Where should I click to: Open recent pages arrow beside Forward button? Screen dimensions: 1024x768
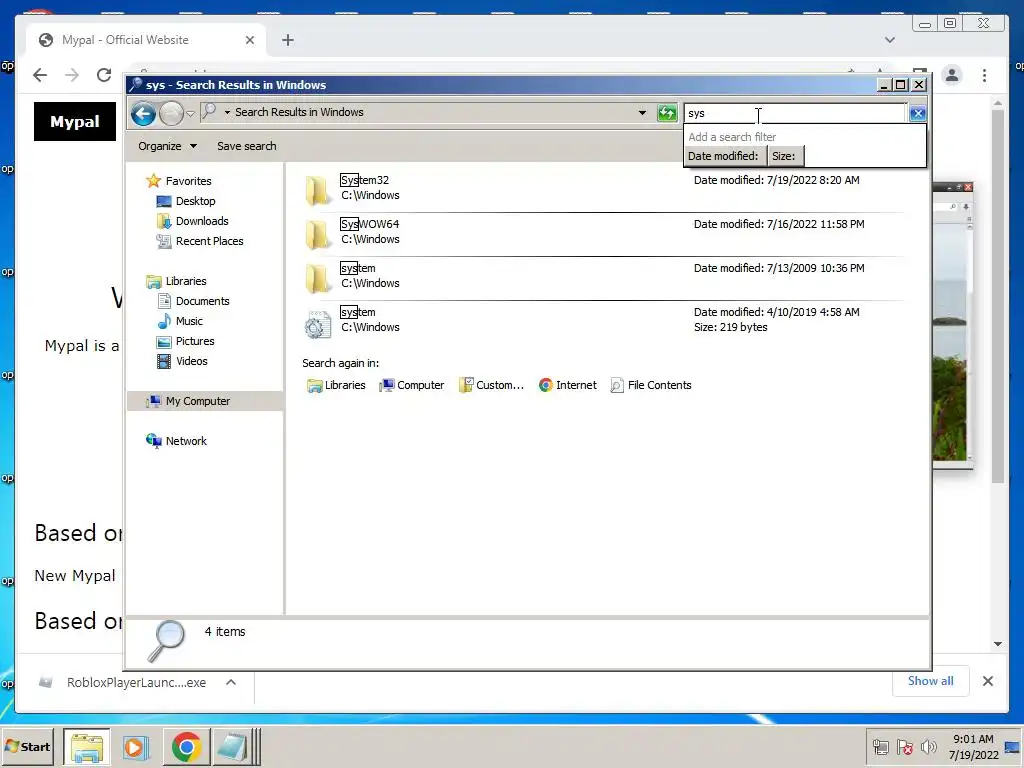(x=190, y=114)
